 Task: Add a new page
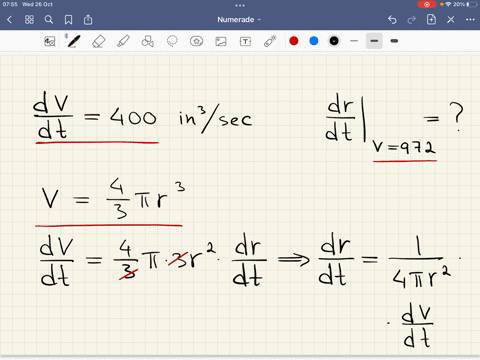tap(431, 19)
